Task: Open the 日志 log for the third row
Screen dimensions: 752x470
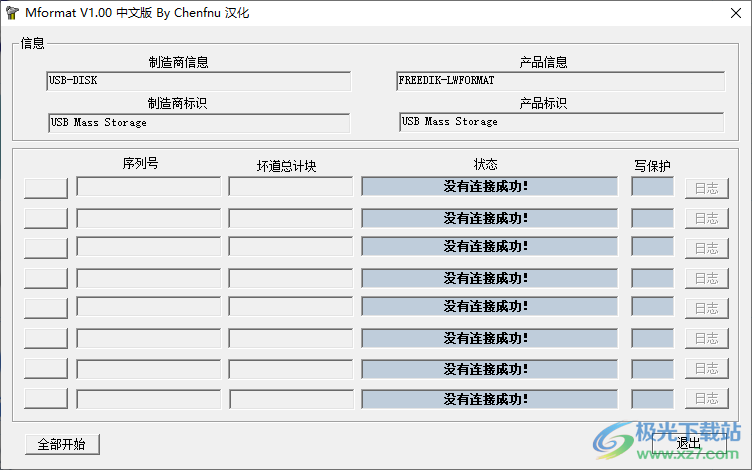Action: pyautogui.click(x=706, y=248)
